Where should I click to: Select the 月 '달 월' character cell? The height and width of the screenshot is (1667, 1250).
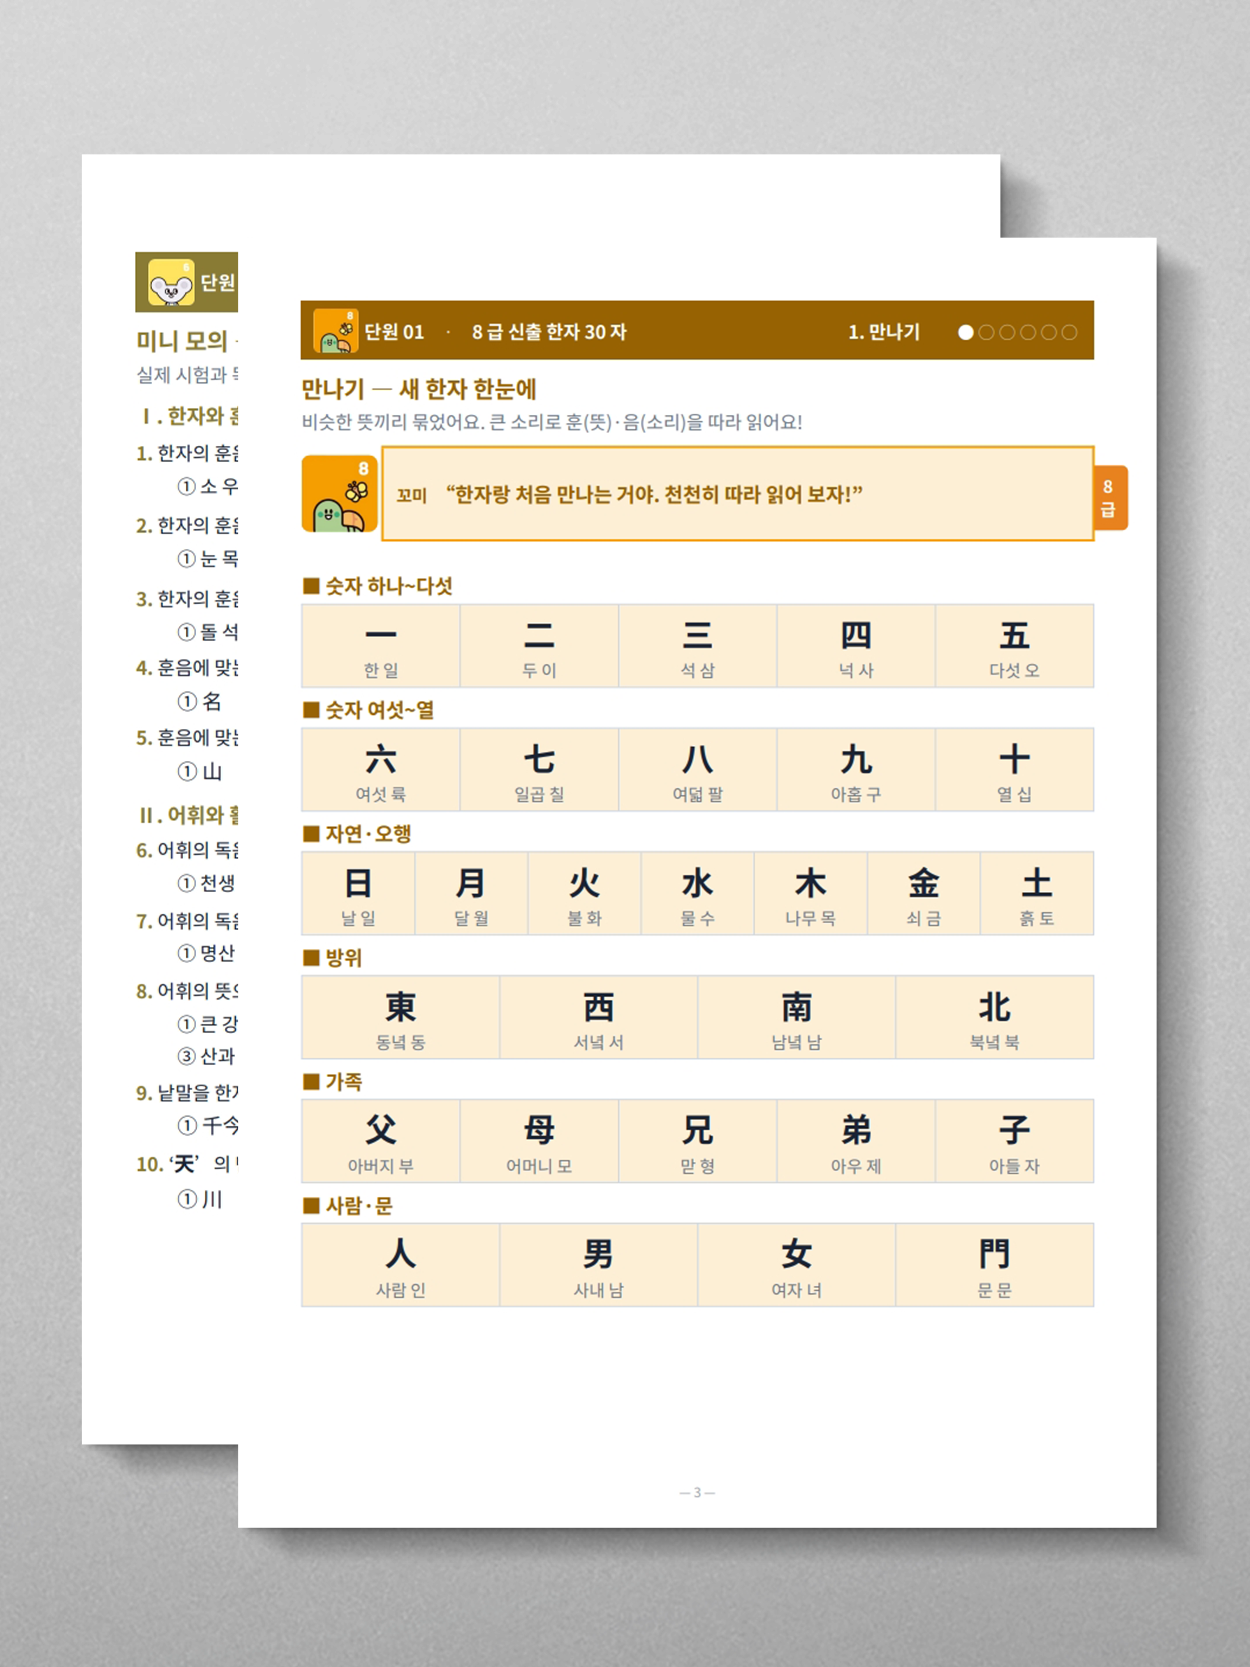coord(471,894)
